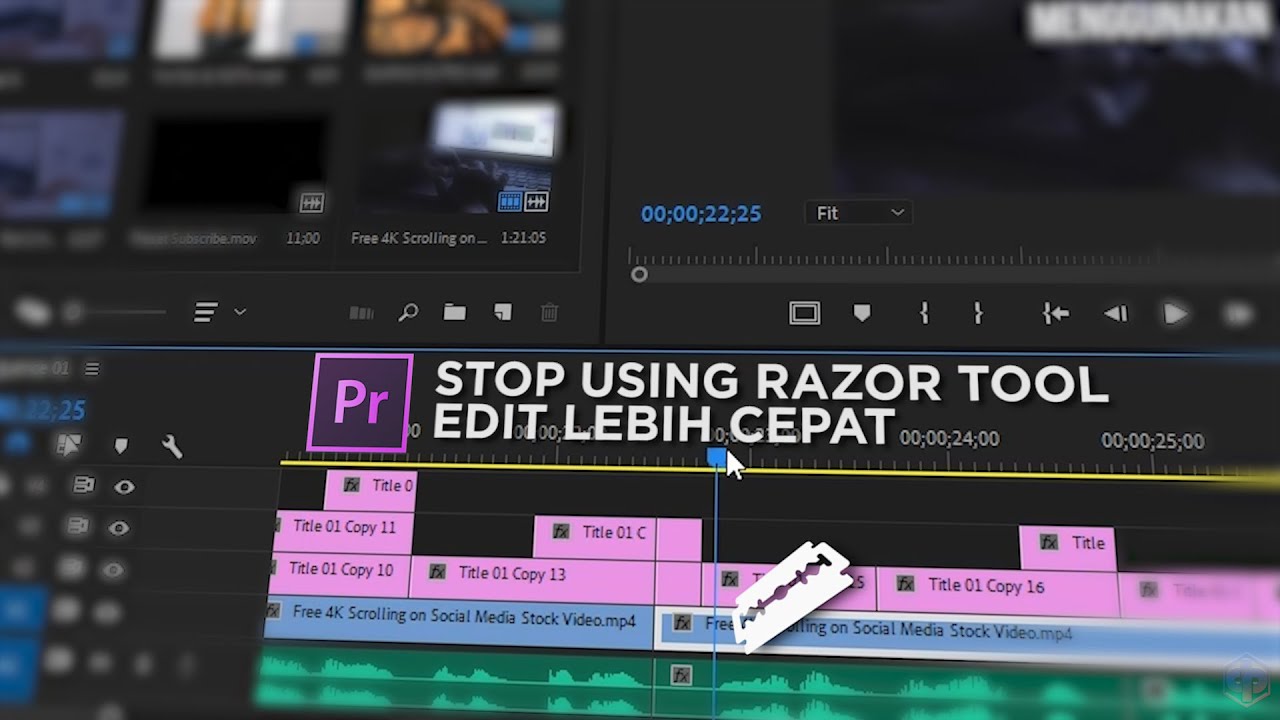Viewport: 1280px width, 720px height.
Task: Add Marker in Program monitor transport
Action: click(862, 314)
